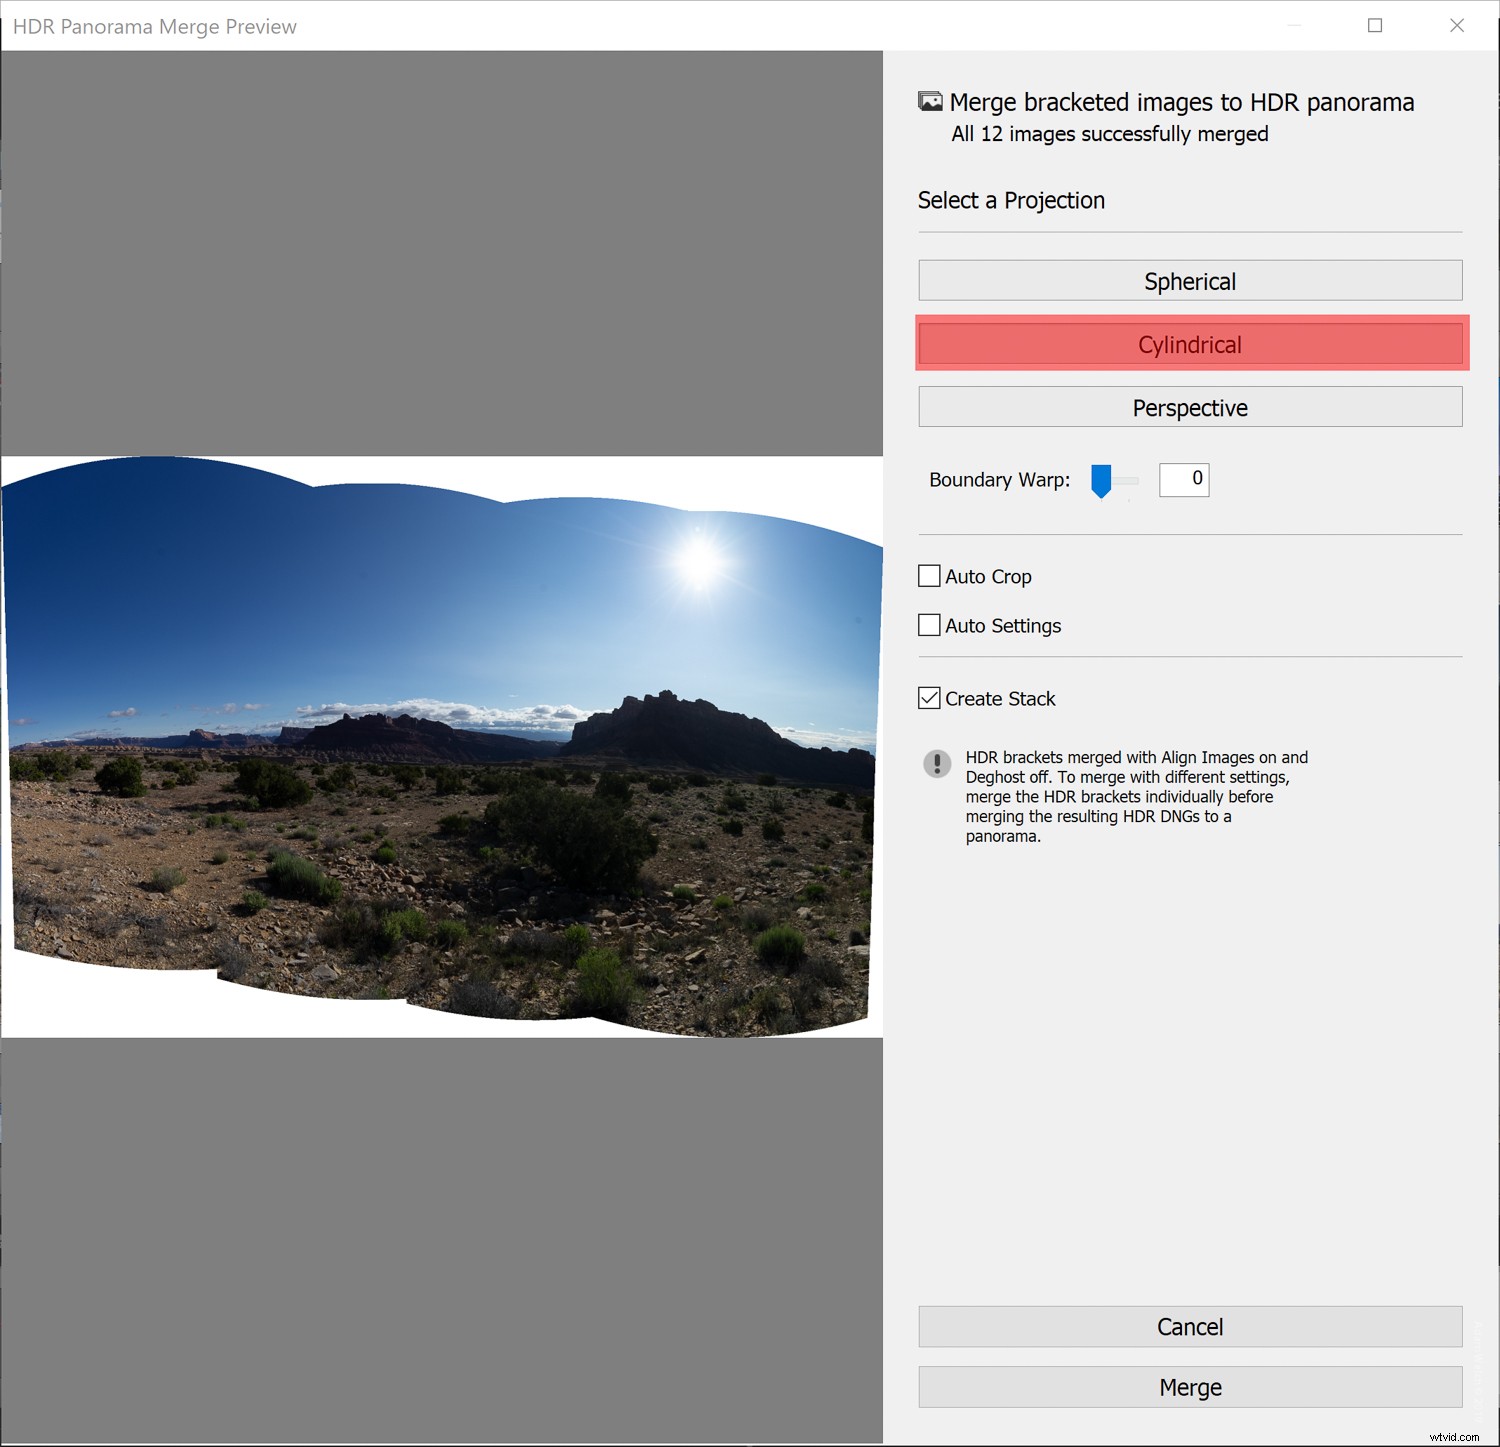This screenshot has height=1447, width=1500.
Task: Choose the Cylindrical projection
Action: [x=1189, y=344]
